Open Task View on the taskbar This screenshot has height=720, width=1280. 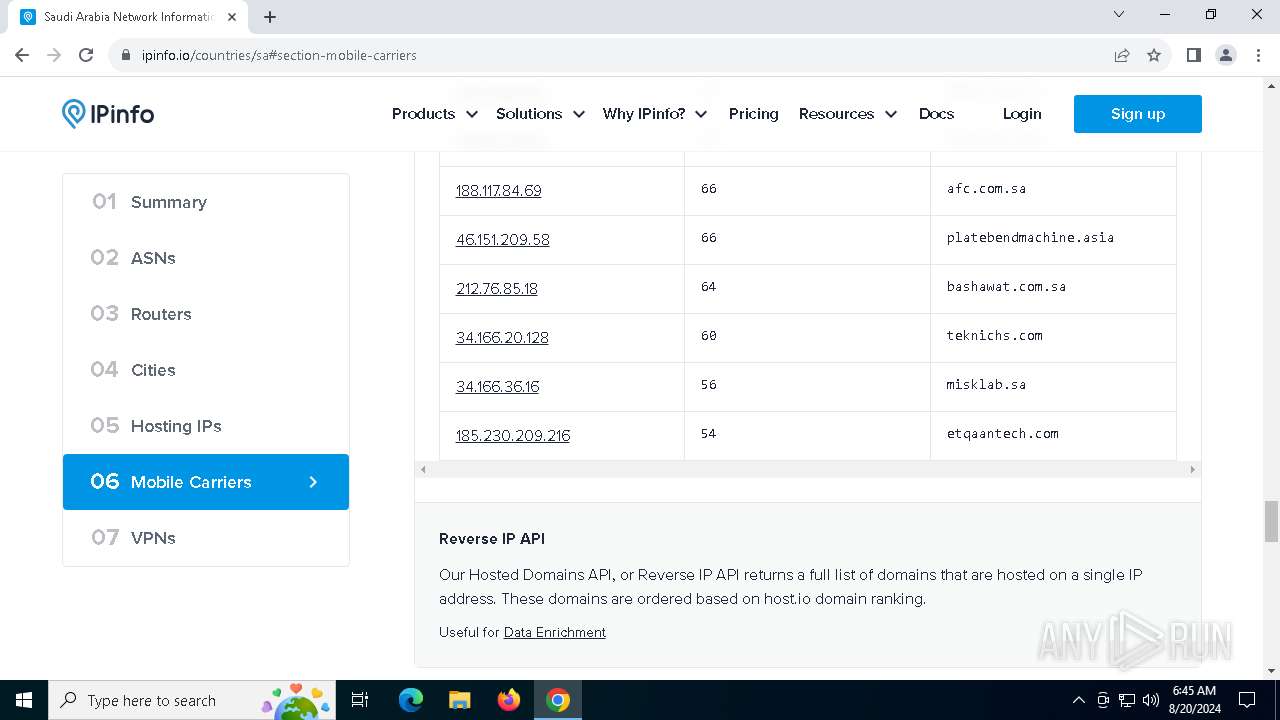point(360,700)
